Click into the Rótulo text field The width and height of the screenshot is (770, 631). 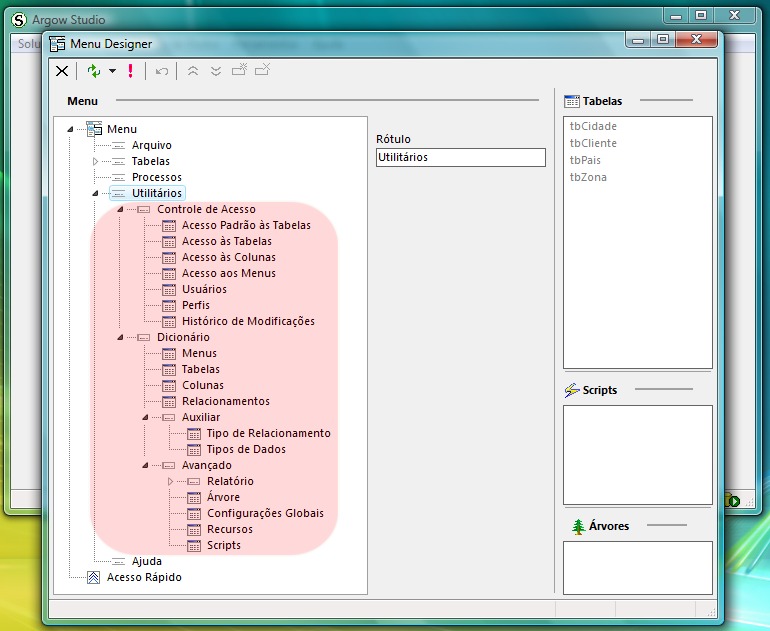[x=461, y=157]
